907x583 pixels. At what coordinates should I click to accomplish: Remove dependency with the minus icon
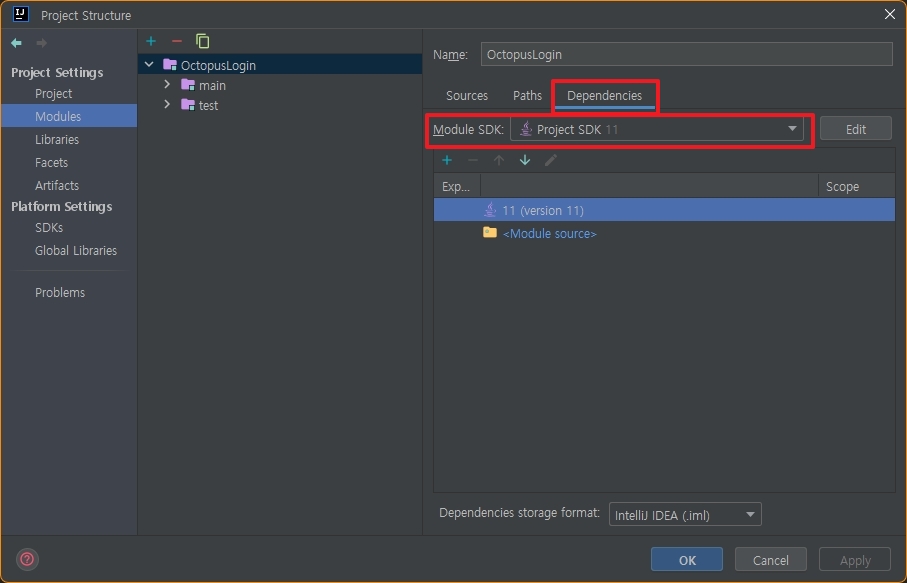click(x=473, y=160)
